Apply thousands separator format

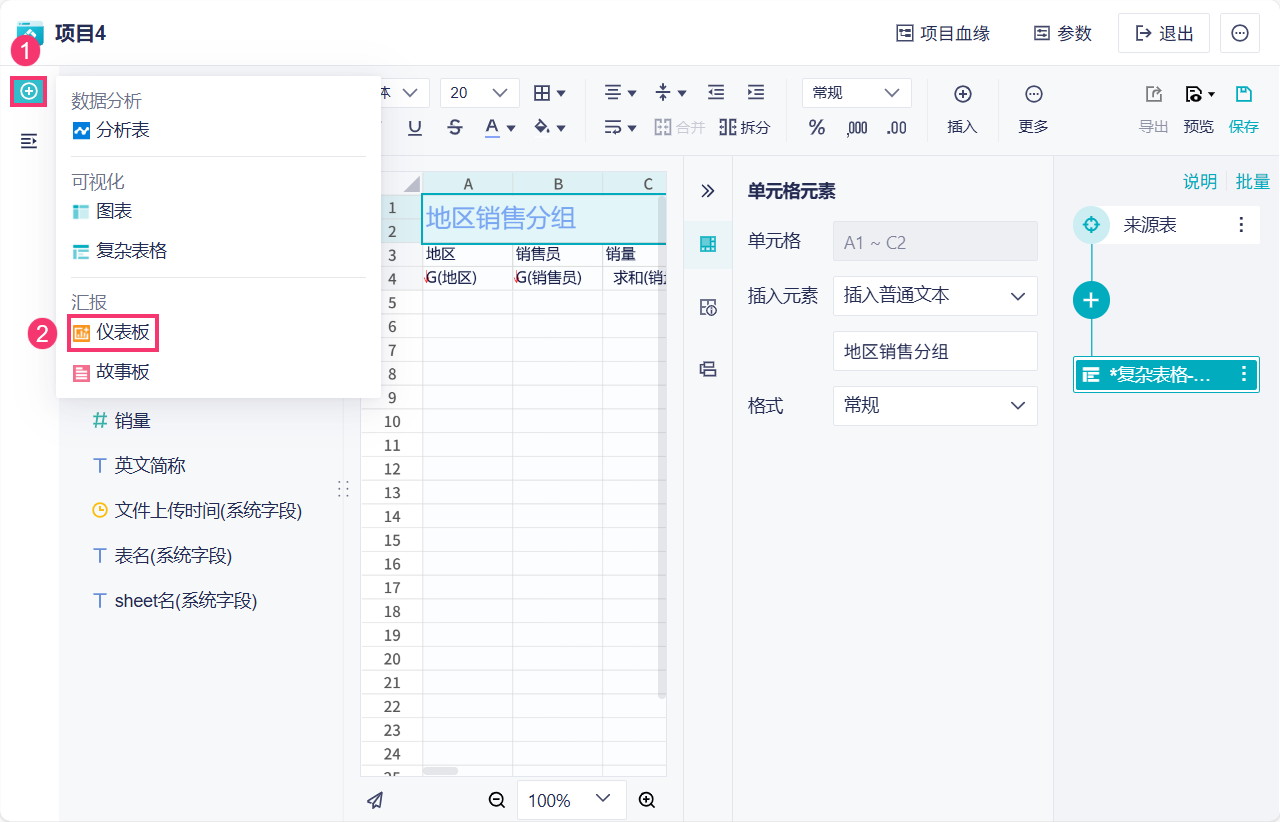coord(857,128)
